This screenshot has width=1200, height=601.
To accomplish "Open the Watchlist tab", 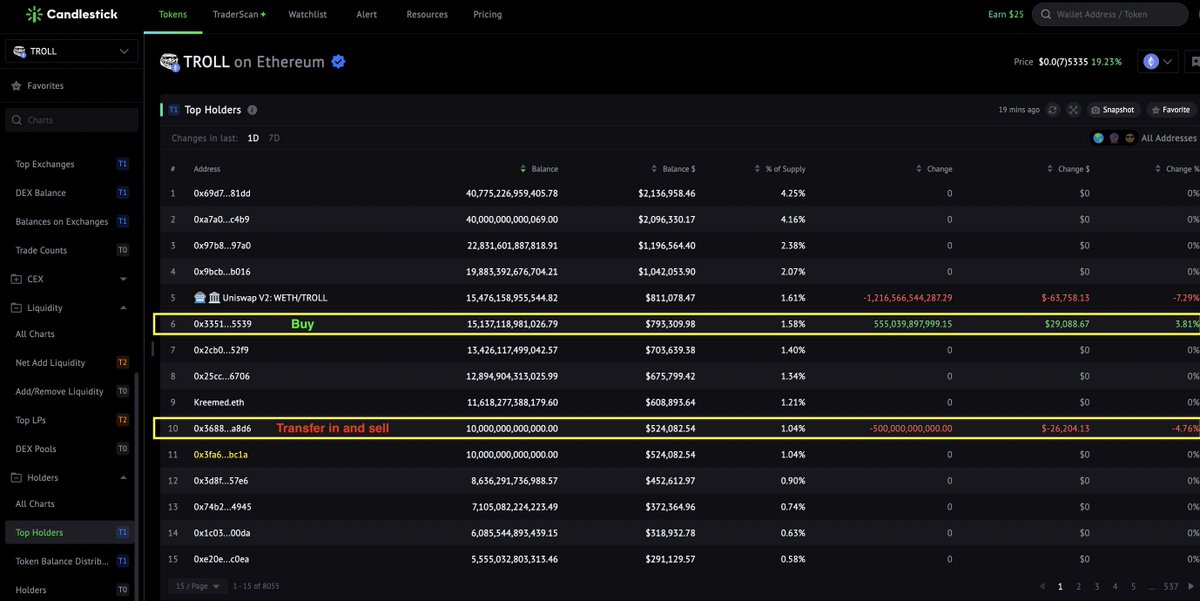I will (x=306, y=15).
